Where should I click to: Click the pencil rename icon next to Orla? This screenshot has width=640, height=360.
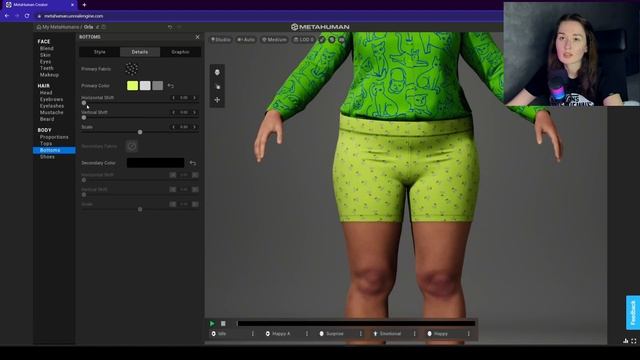(x=98, y=27)
